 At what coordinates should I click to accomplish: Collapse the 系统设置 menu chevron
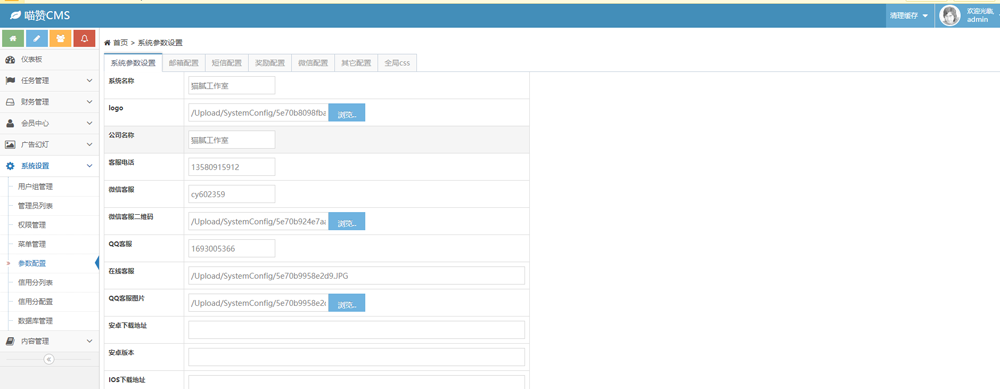(89, 166)
